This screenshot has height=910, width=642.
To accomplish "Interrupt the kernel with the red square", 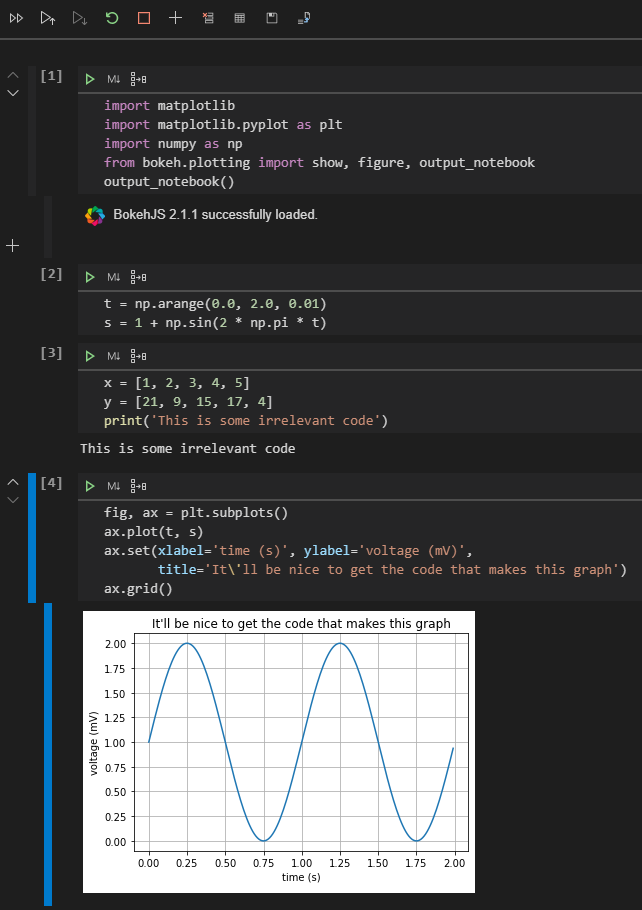I will click(x=144, y=18).
